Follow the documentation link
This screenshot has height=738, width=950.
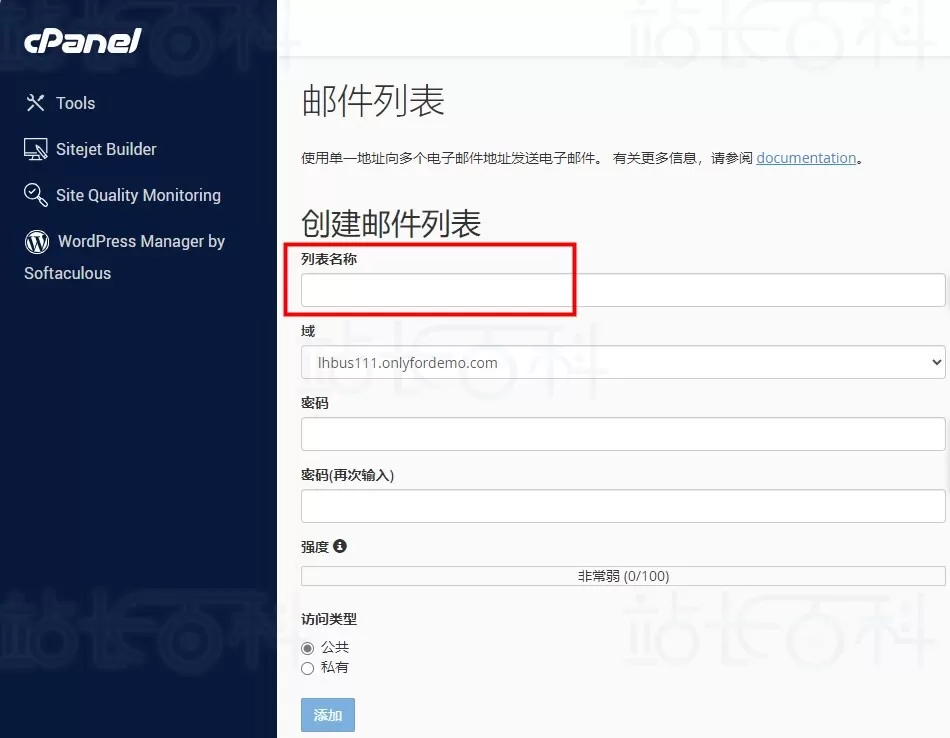[806, 158]
